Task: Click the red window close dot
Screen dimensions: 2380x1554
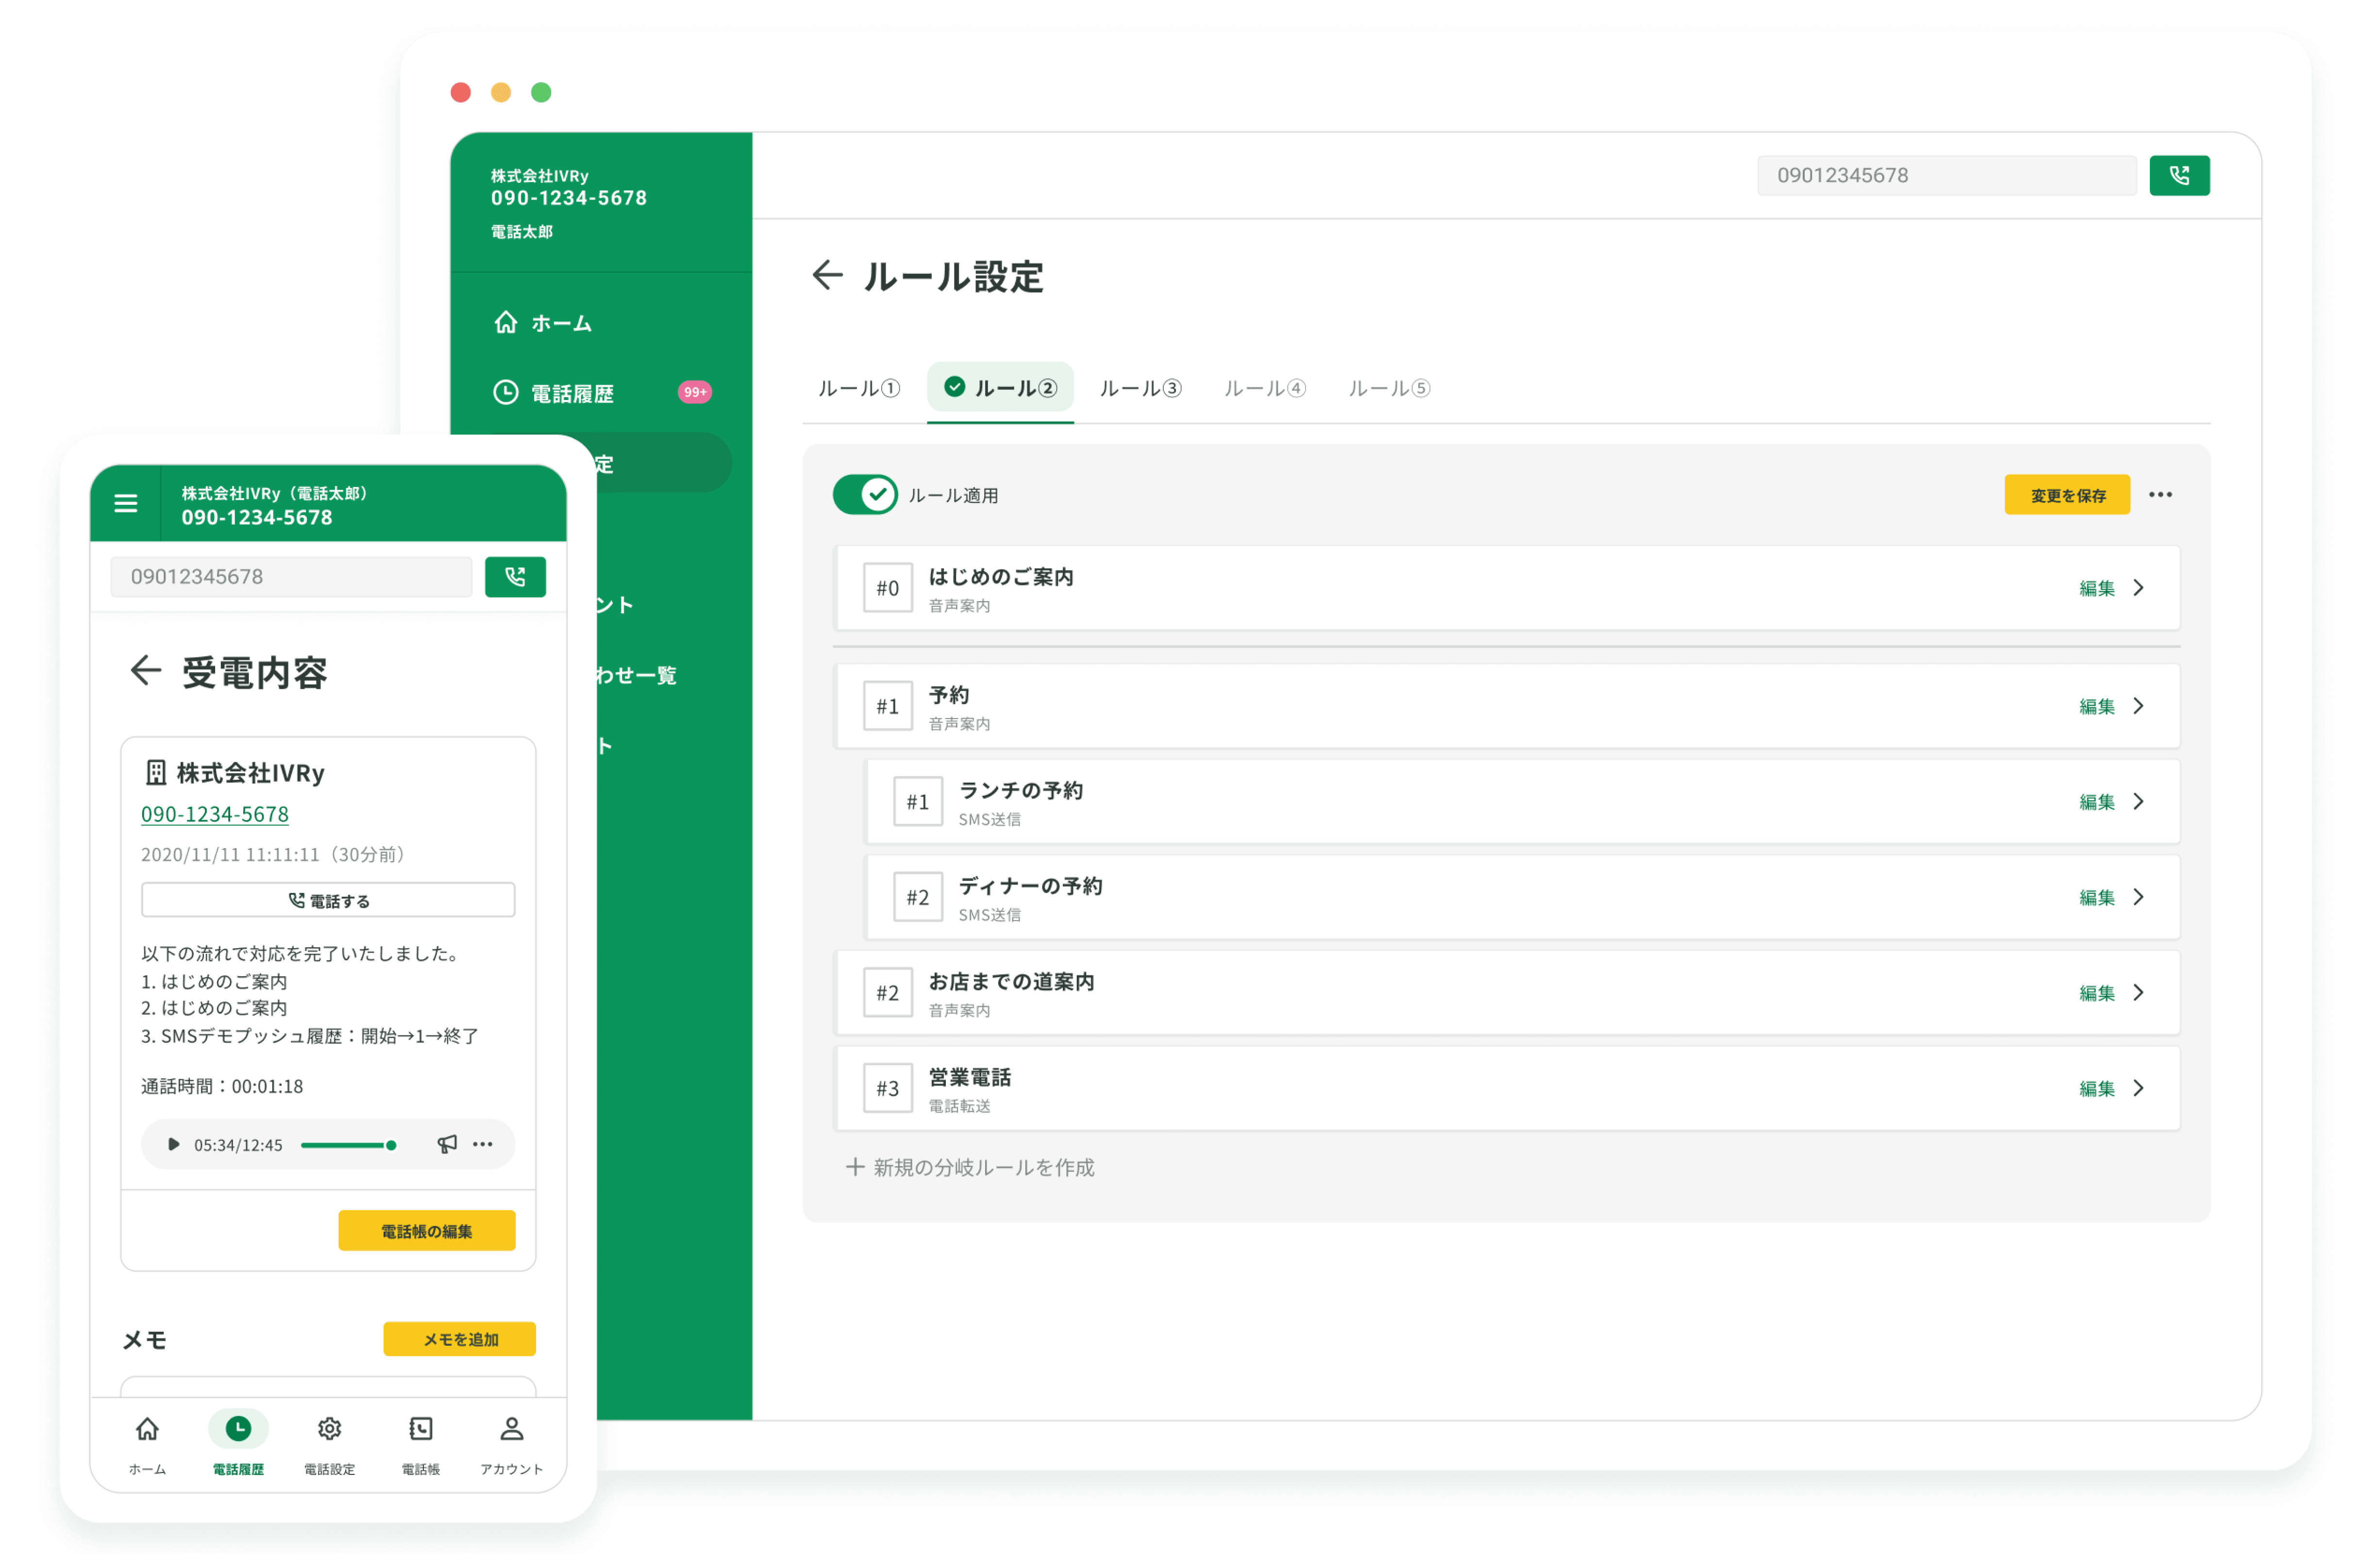Action: [461, 93]
